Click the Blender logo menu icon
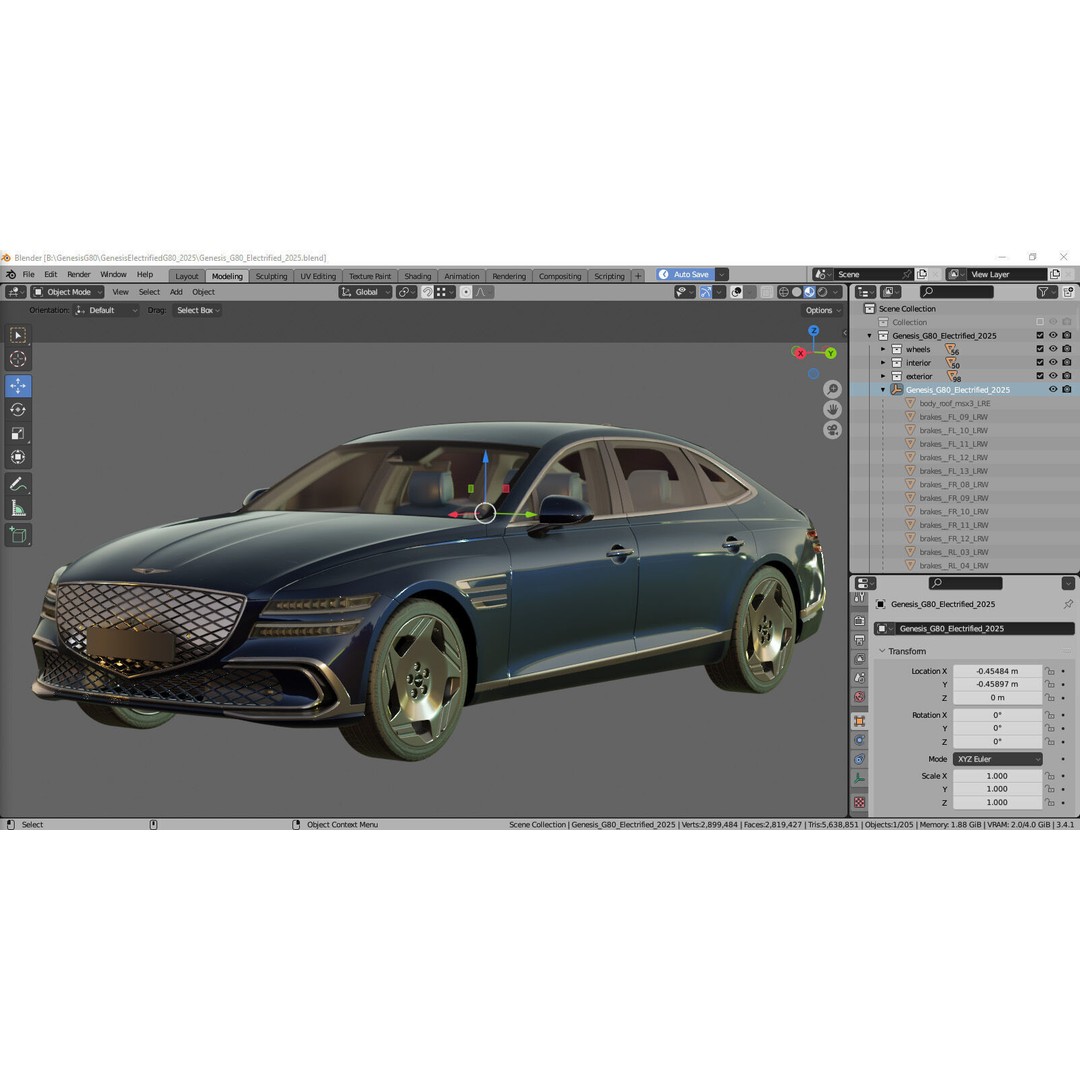 point(10,275)
